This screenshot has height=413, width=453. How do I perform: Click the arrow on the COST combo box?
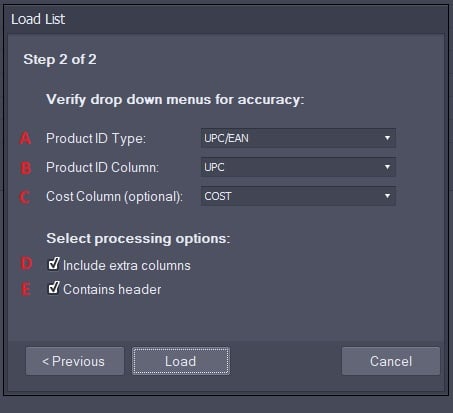click(387, 196)
